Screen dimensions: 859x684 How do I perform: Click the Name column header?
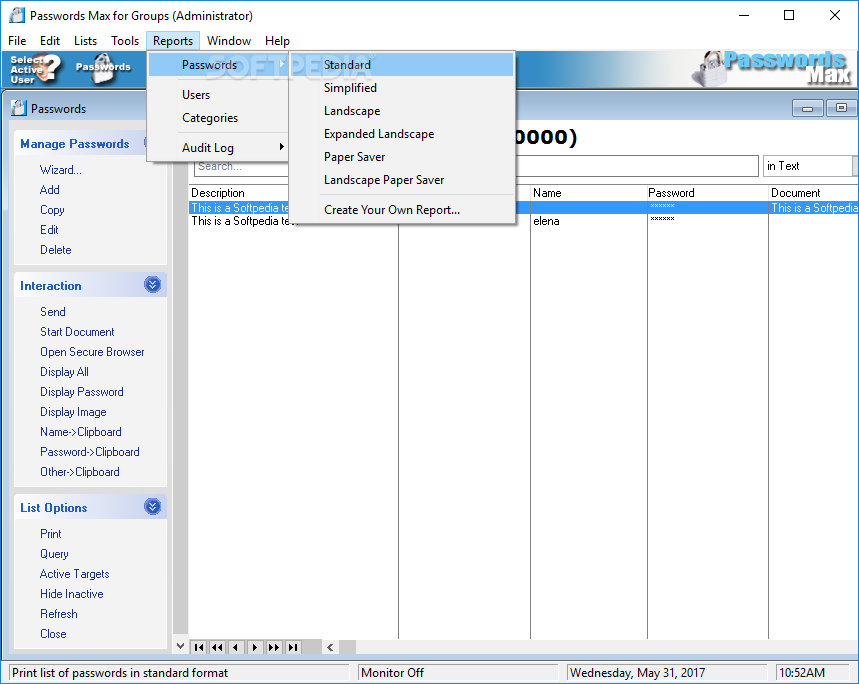coord(588,193)
